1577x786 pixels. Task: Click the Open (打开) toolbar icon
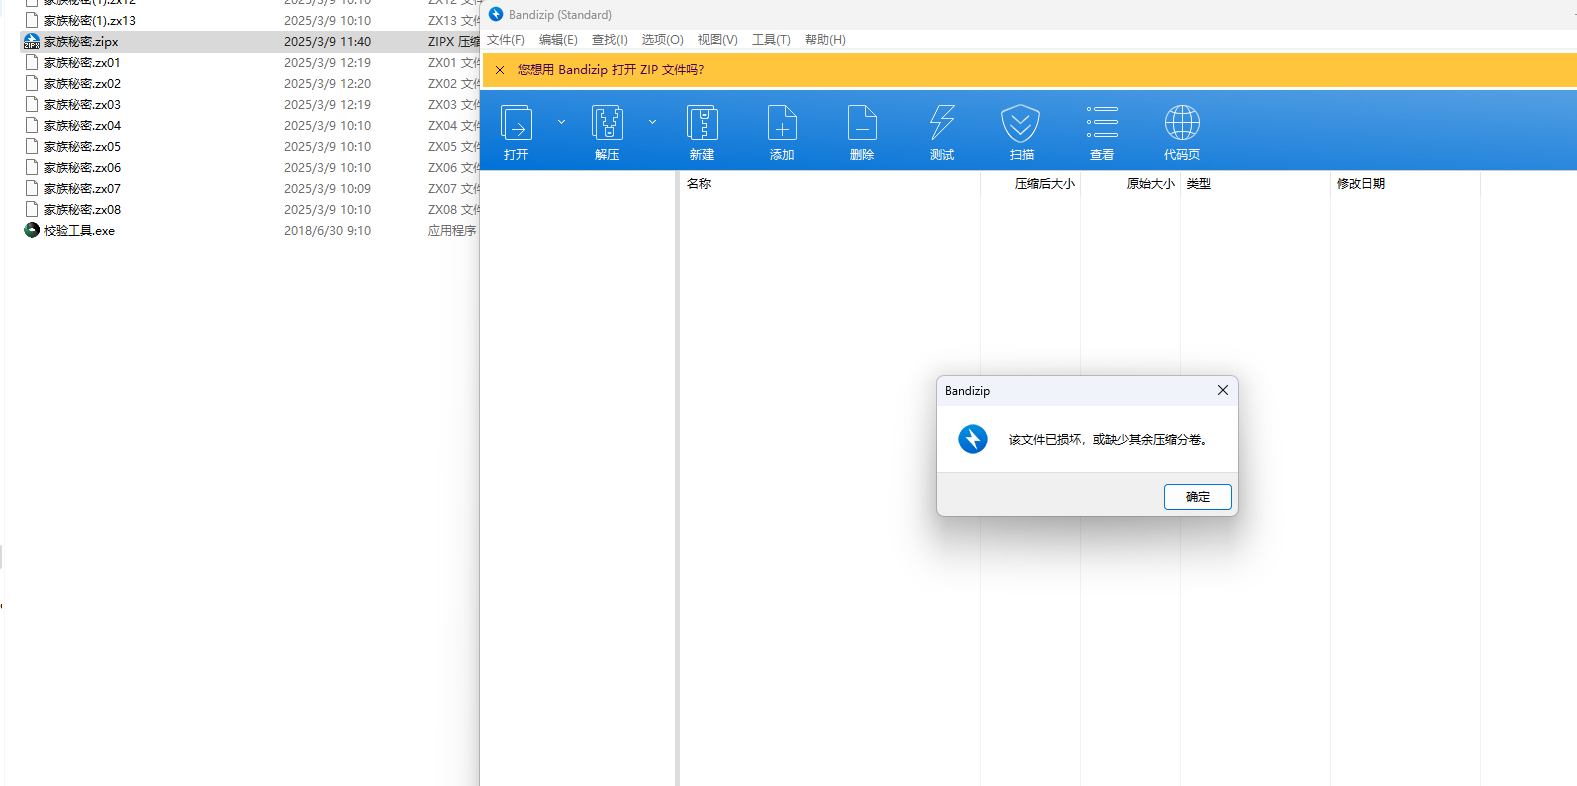point(516,124)
